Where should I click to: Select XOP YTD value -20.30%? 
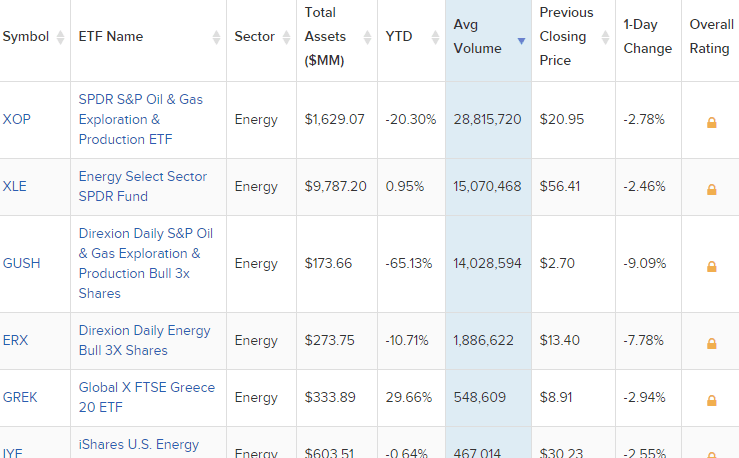[x=411, y=119]
